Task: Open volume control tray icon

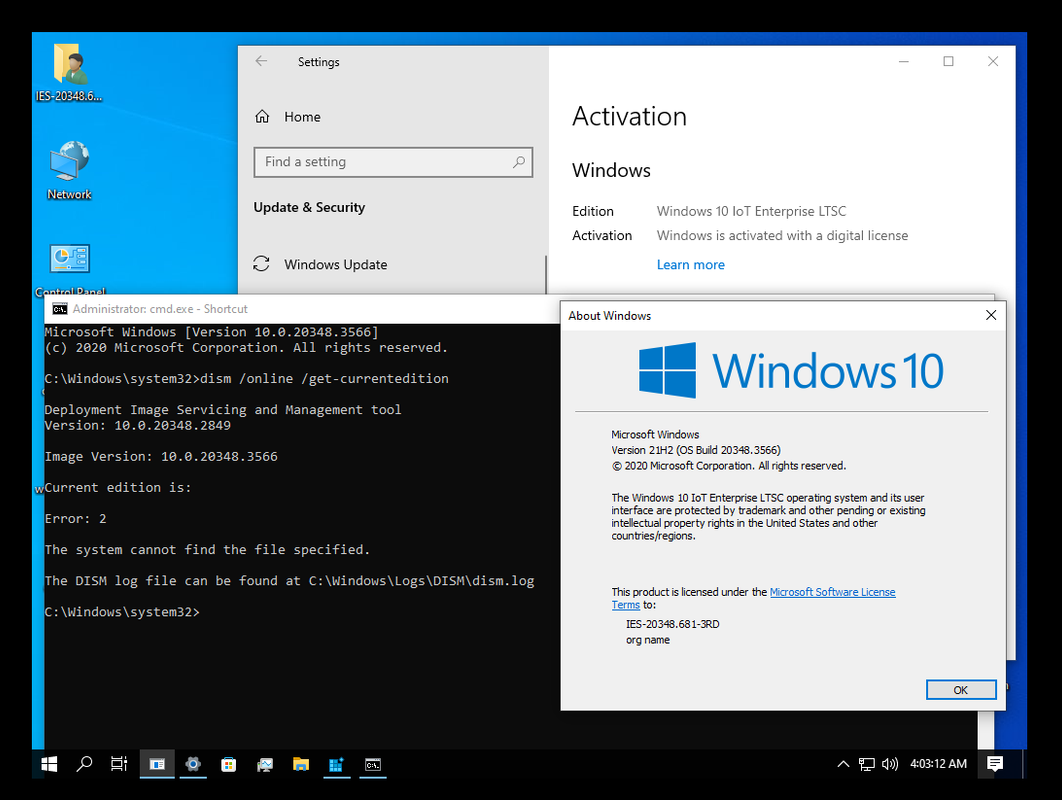Action: (890, 764)
